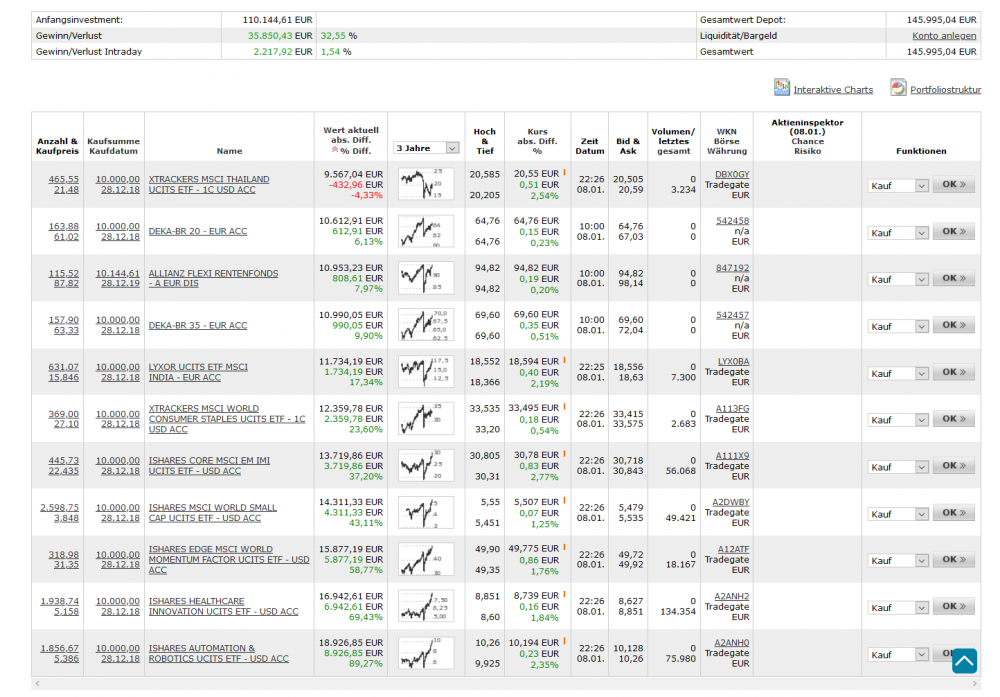The height and width of the screenshot is (697, 1000).
Task: Click the blue scroll-to-top arrow button
Action: coord(964,661)
